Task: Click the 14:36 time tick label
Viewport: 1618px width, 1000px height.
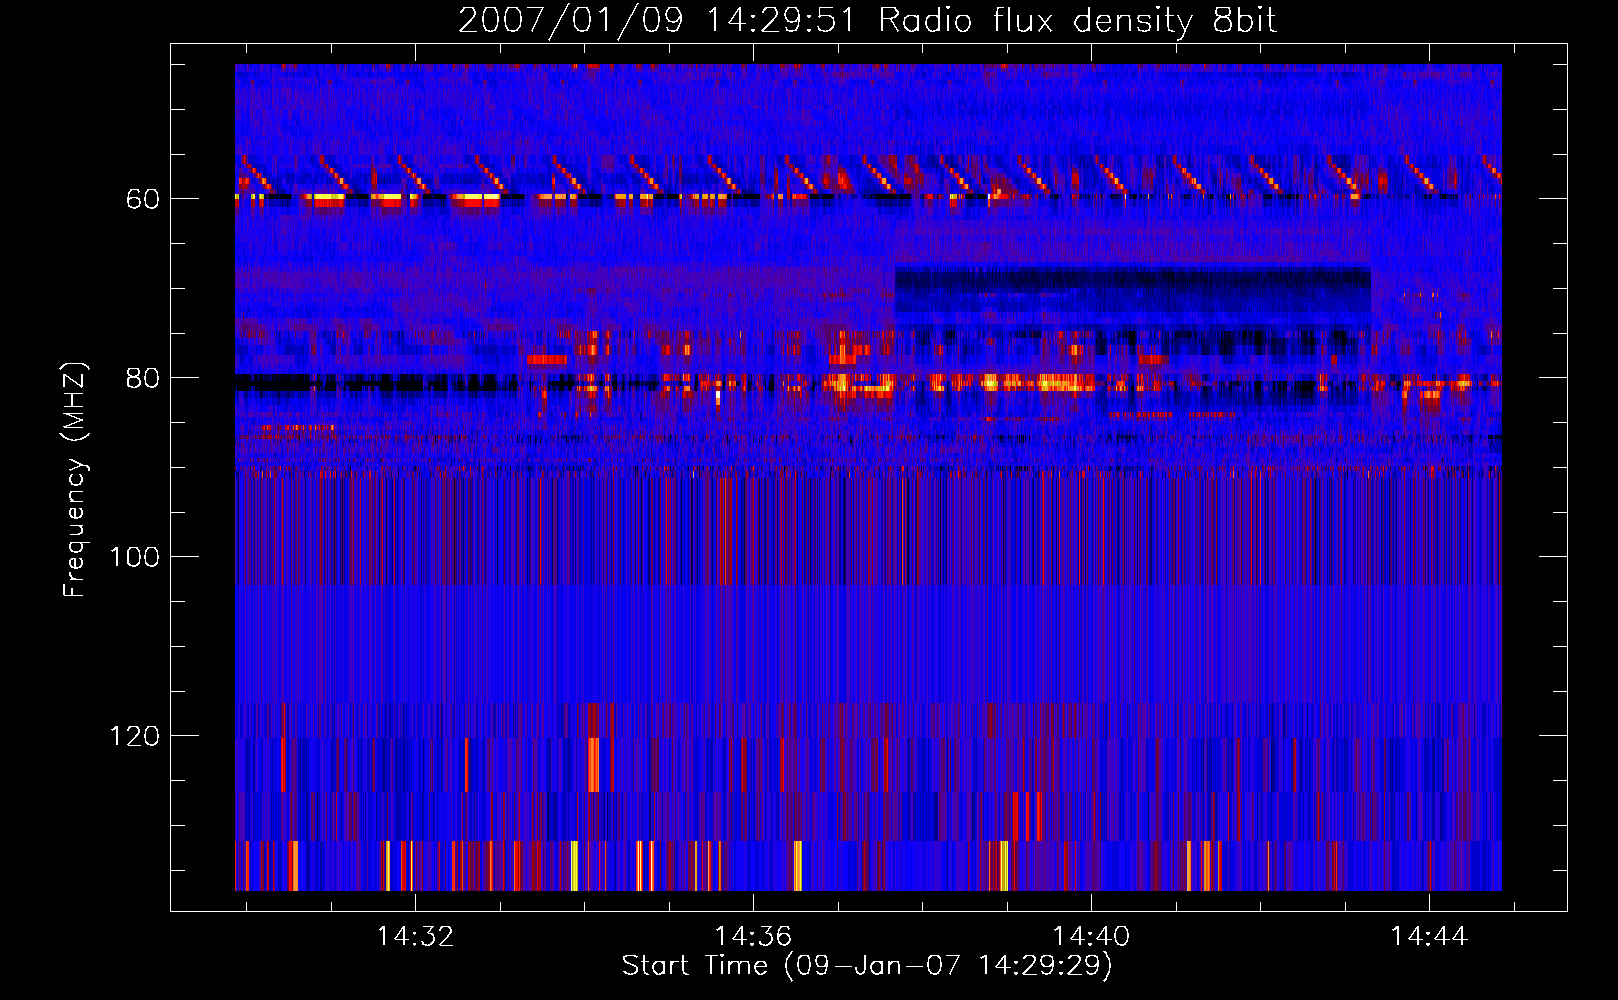Action: point(753,936)
